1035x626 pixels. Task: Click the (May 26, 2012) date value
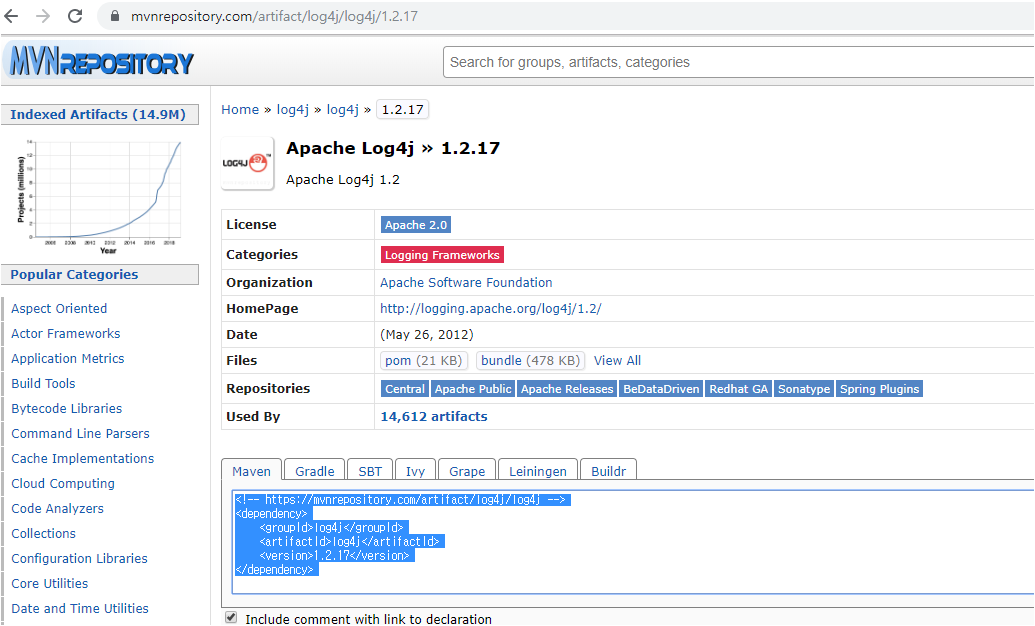pyautogui.click(x=426, y=335)
